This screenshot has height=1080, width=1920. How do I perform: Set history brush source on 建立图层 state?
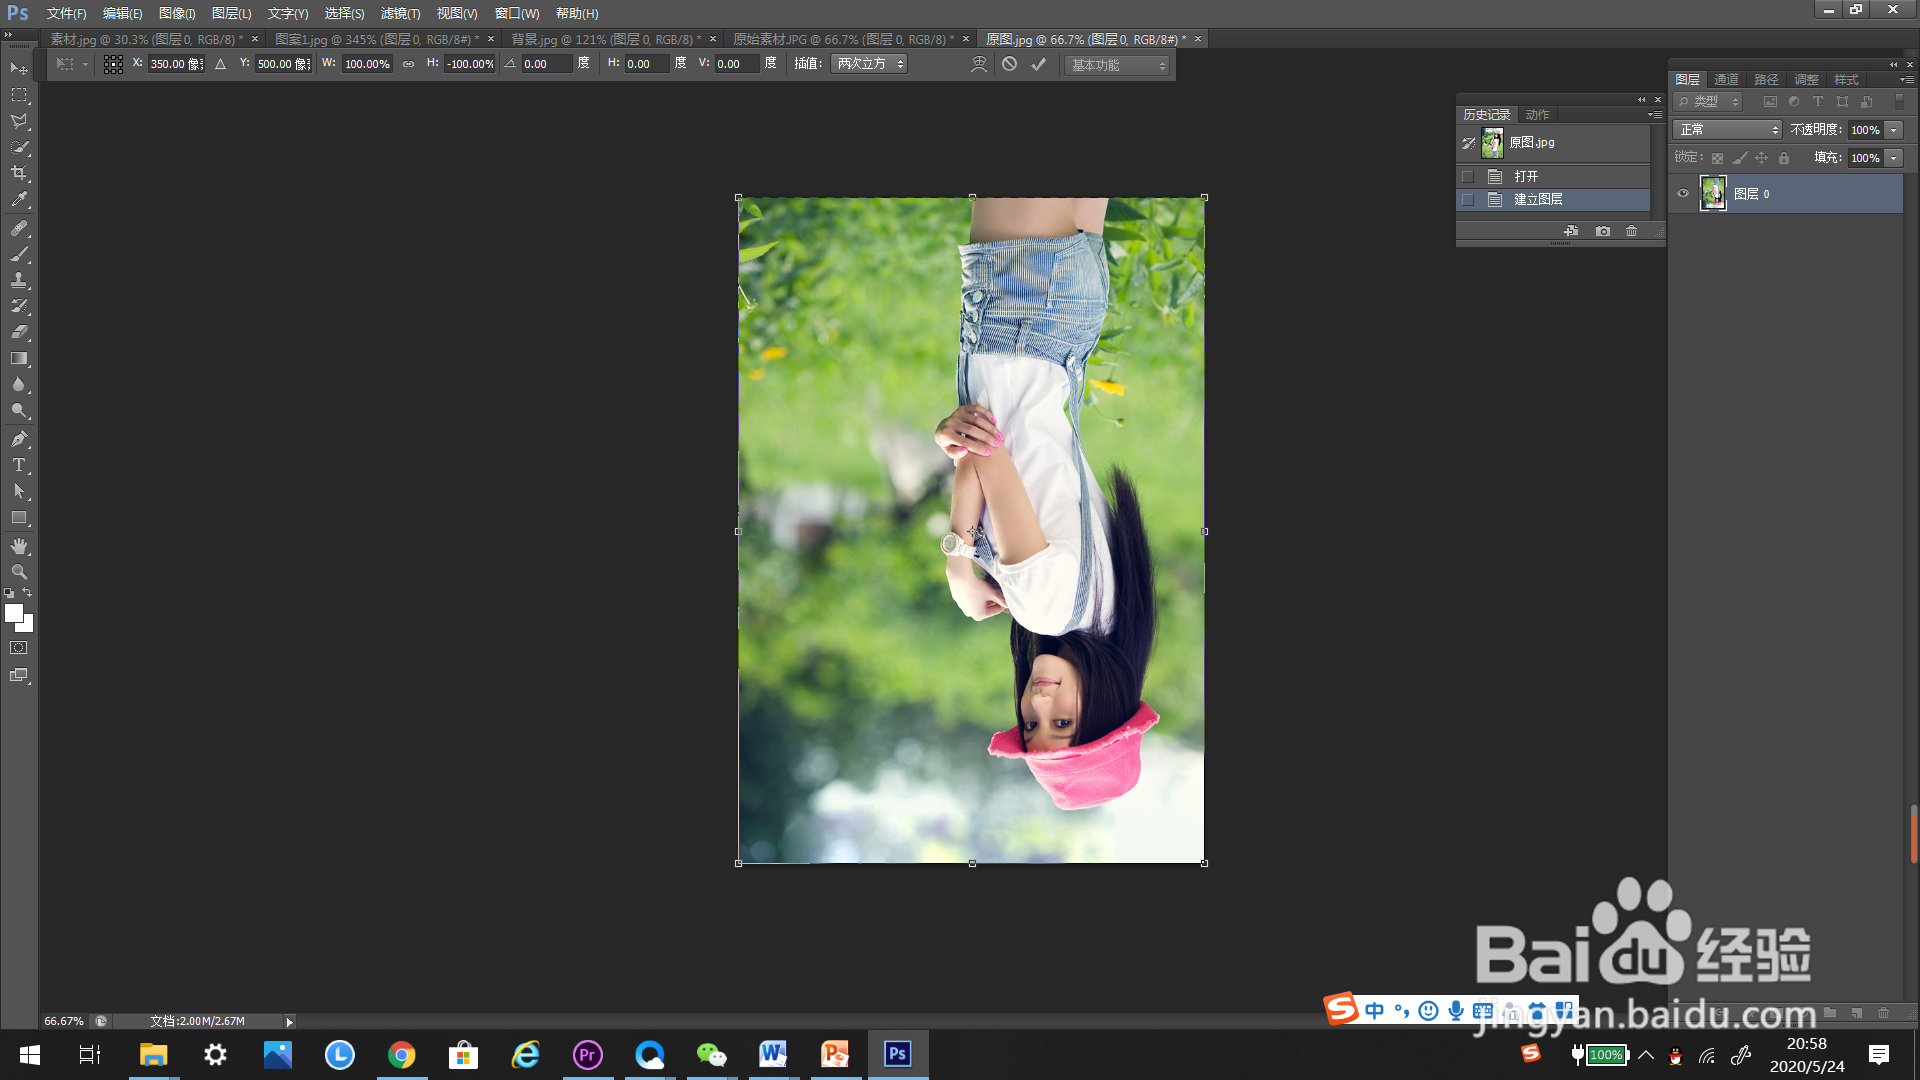coord(1468,200)
